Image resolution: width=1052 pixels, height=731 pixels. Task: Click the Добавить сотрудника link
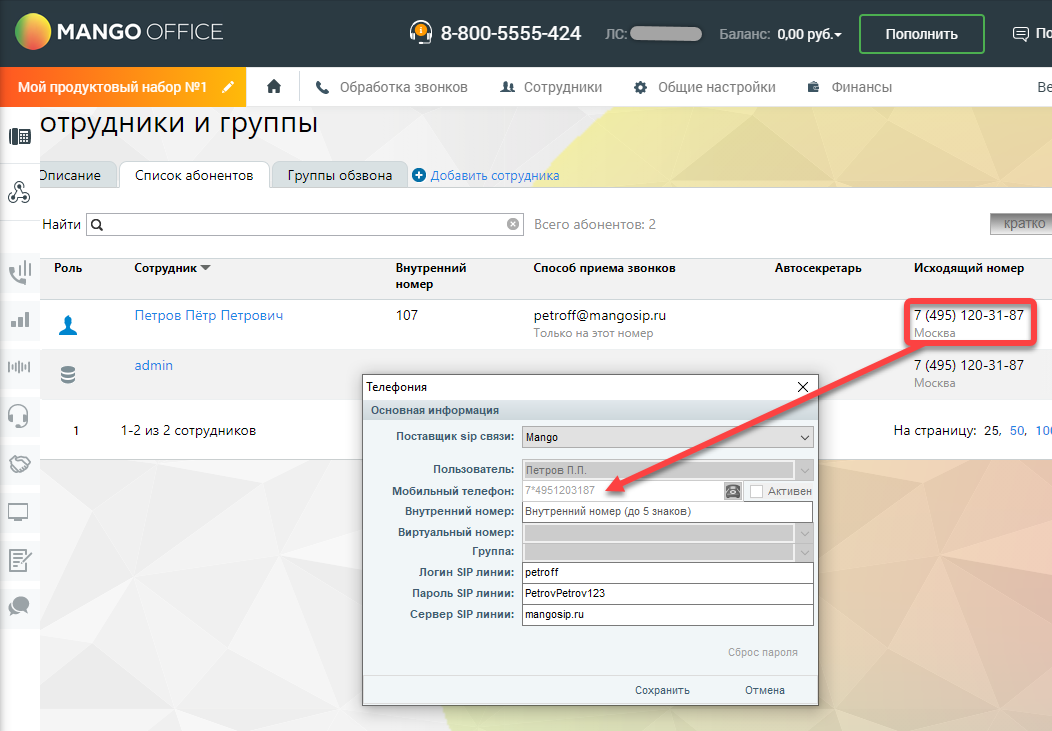tap(494, 176)
